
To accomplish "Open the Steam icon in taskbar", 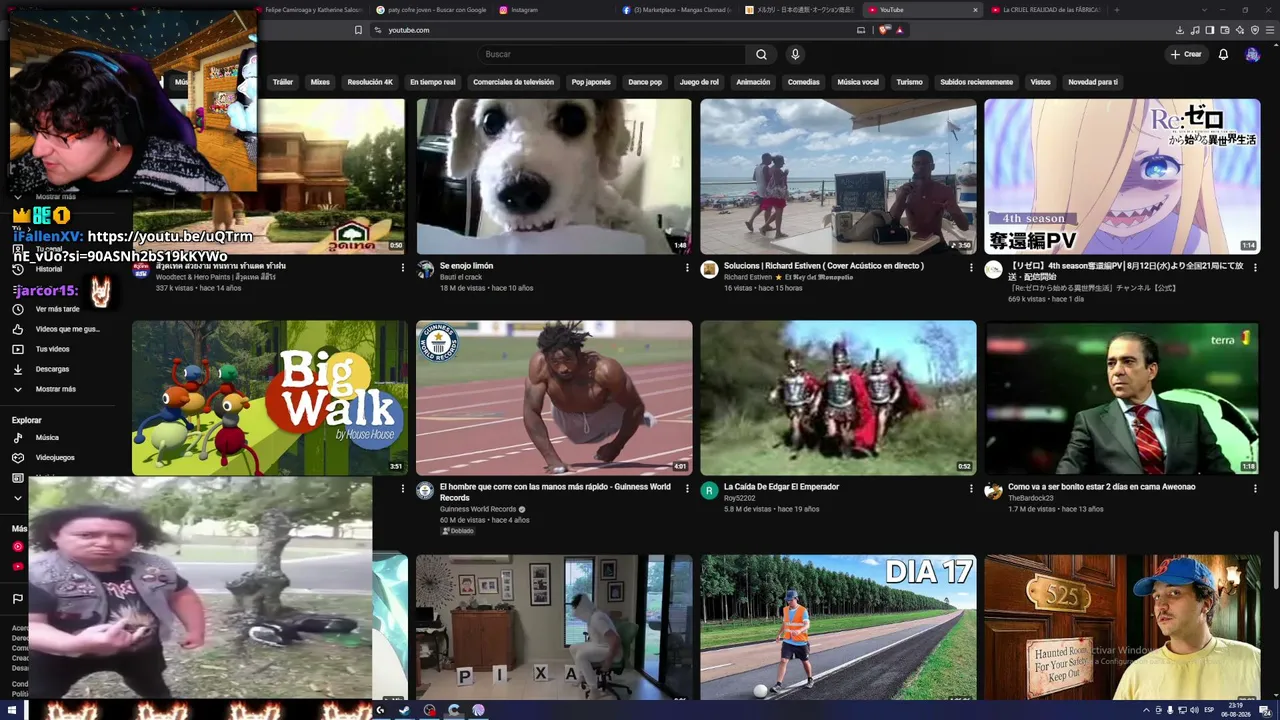I will 404,710.
